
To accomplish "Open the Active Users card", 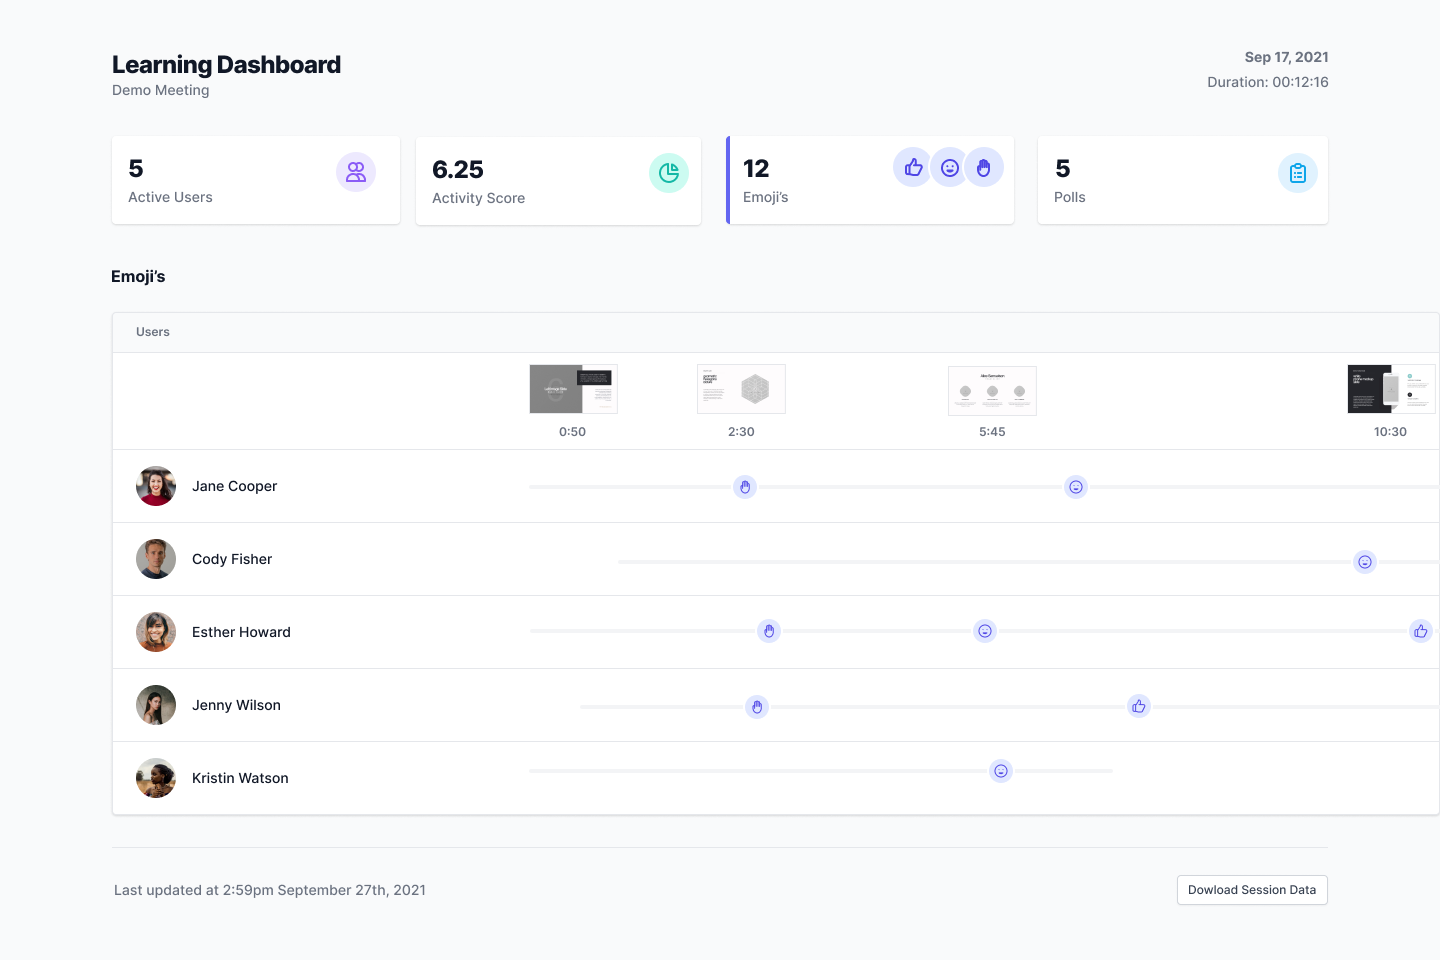I will [256, 180].
